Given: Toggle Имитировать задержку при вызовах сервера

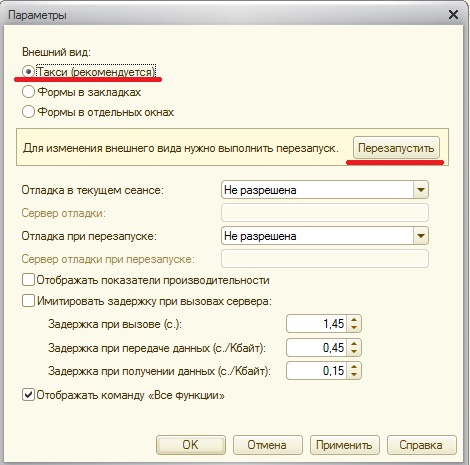Looking at the screenshot, I should tap(28, 301).
